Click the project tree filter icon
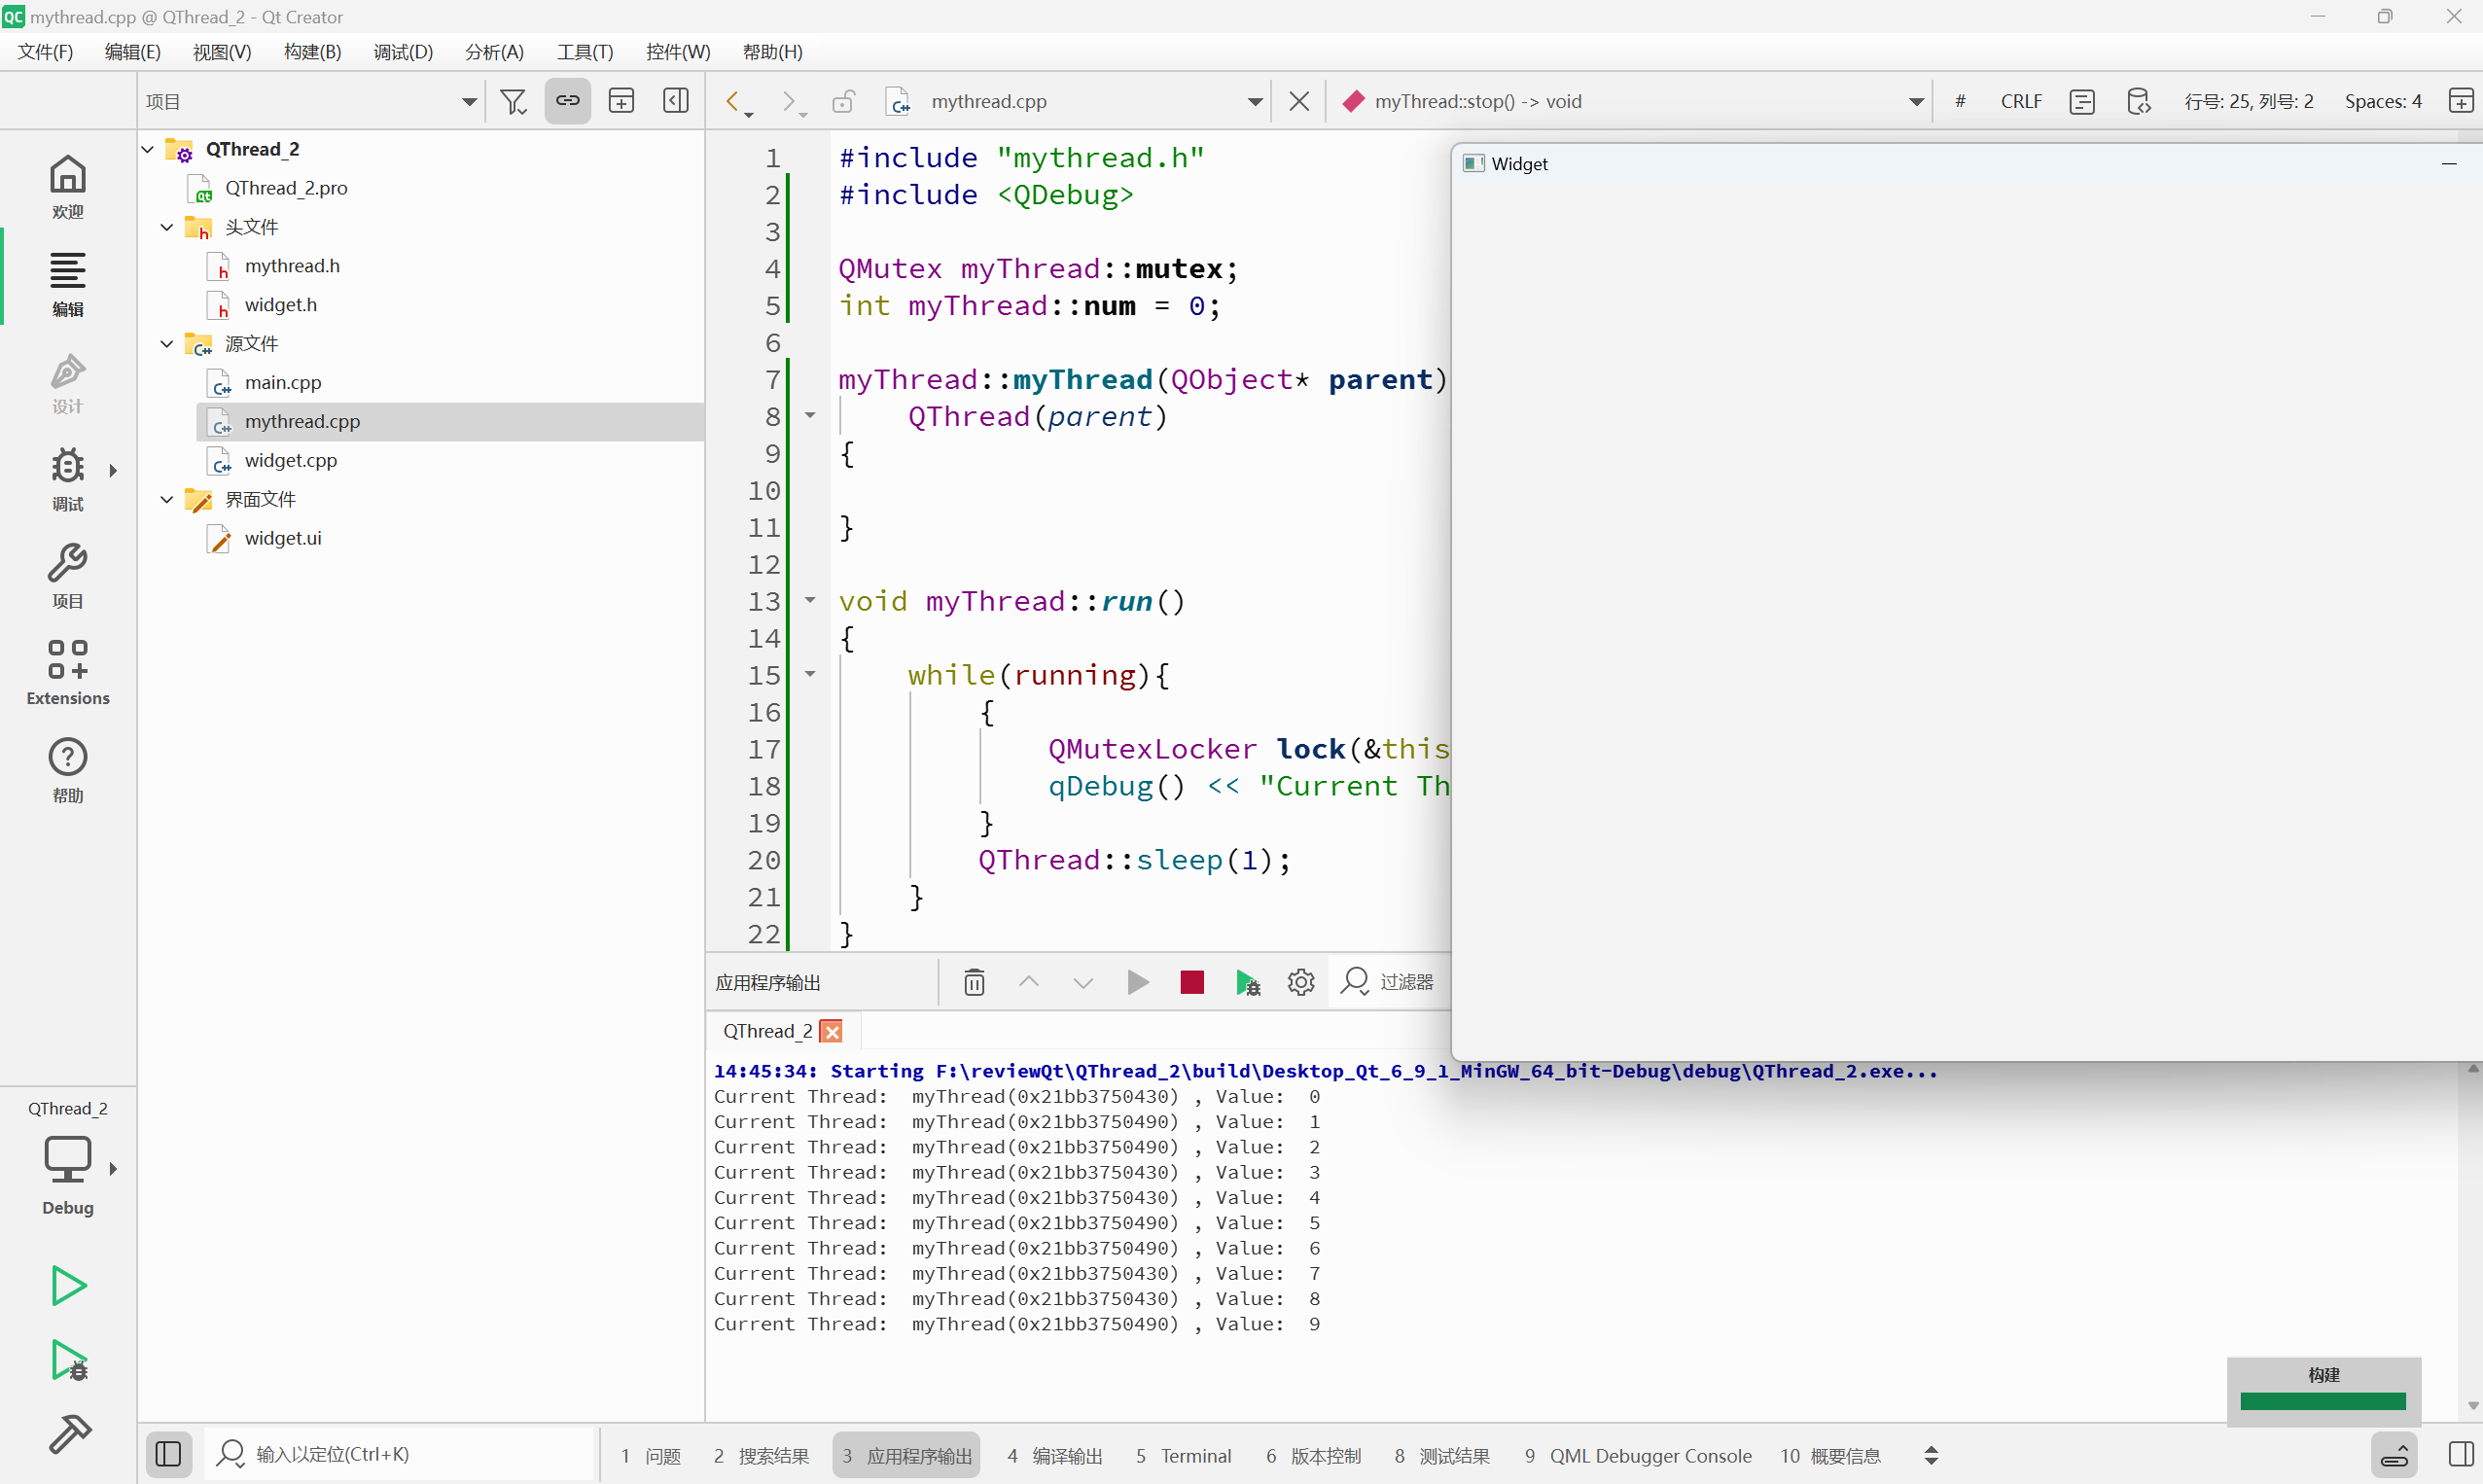2483x1484 pixels. tap(513, 101)
